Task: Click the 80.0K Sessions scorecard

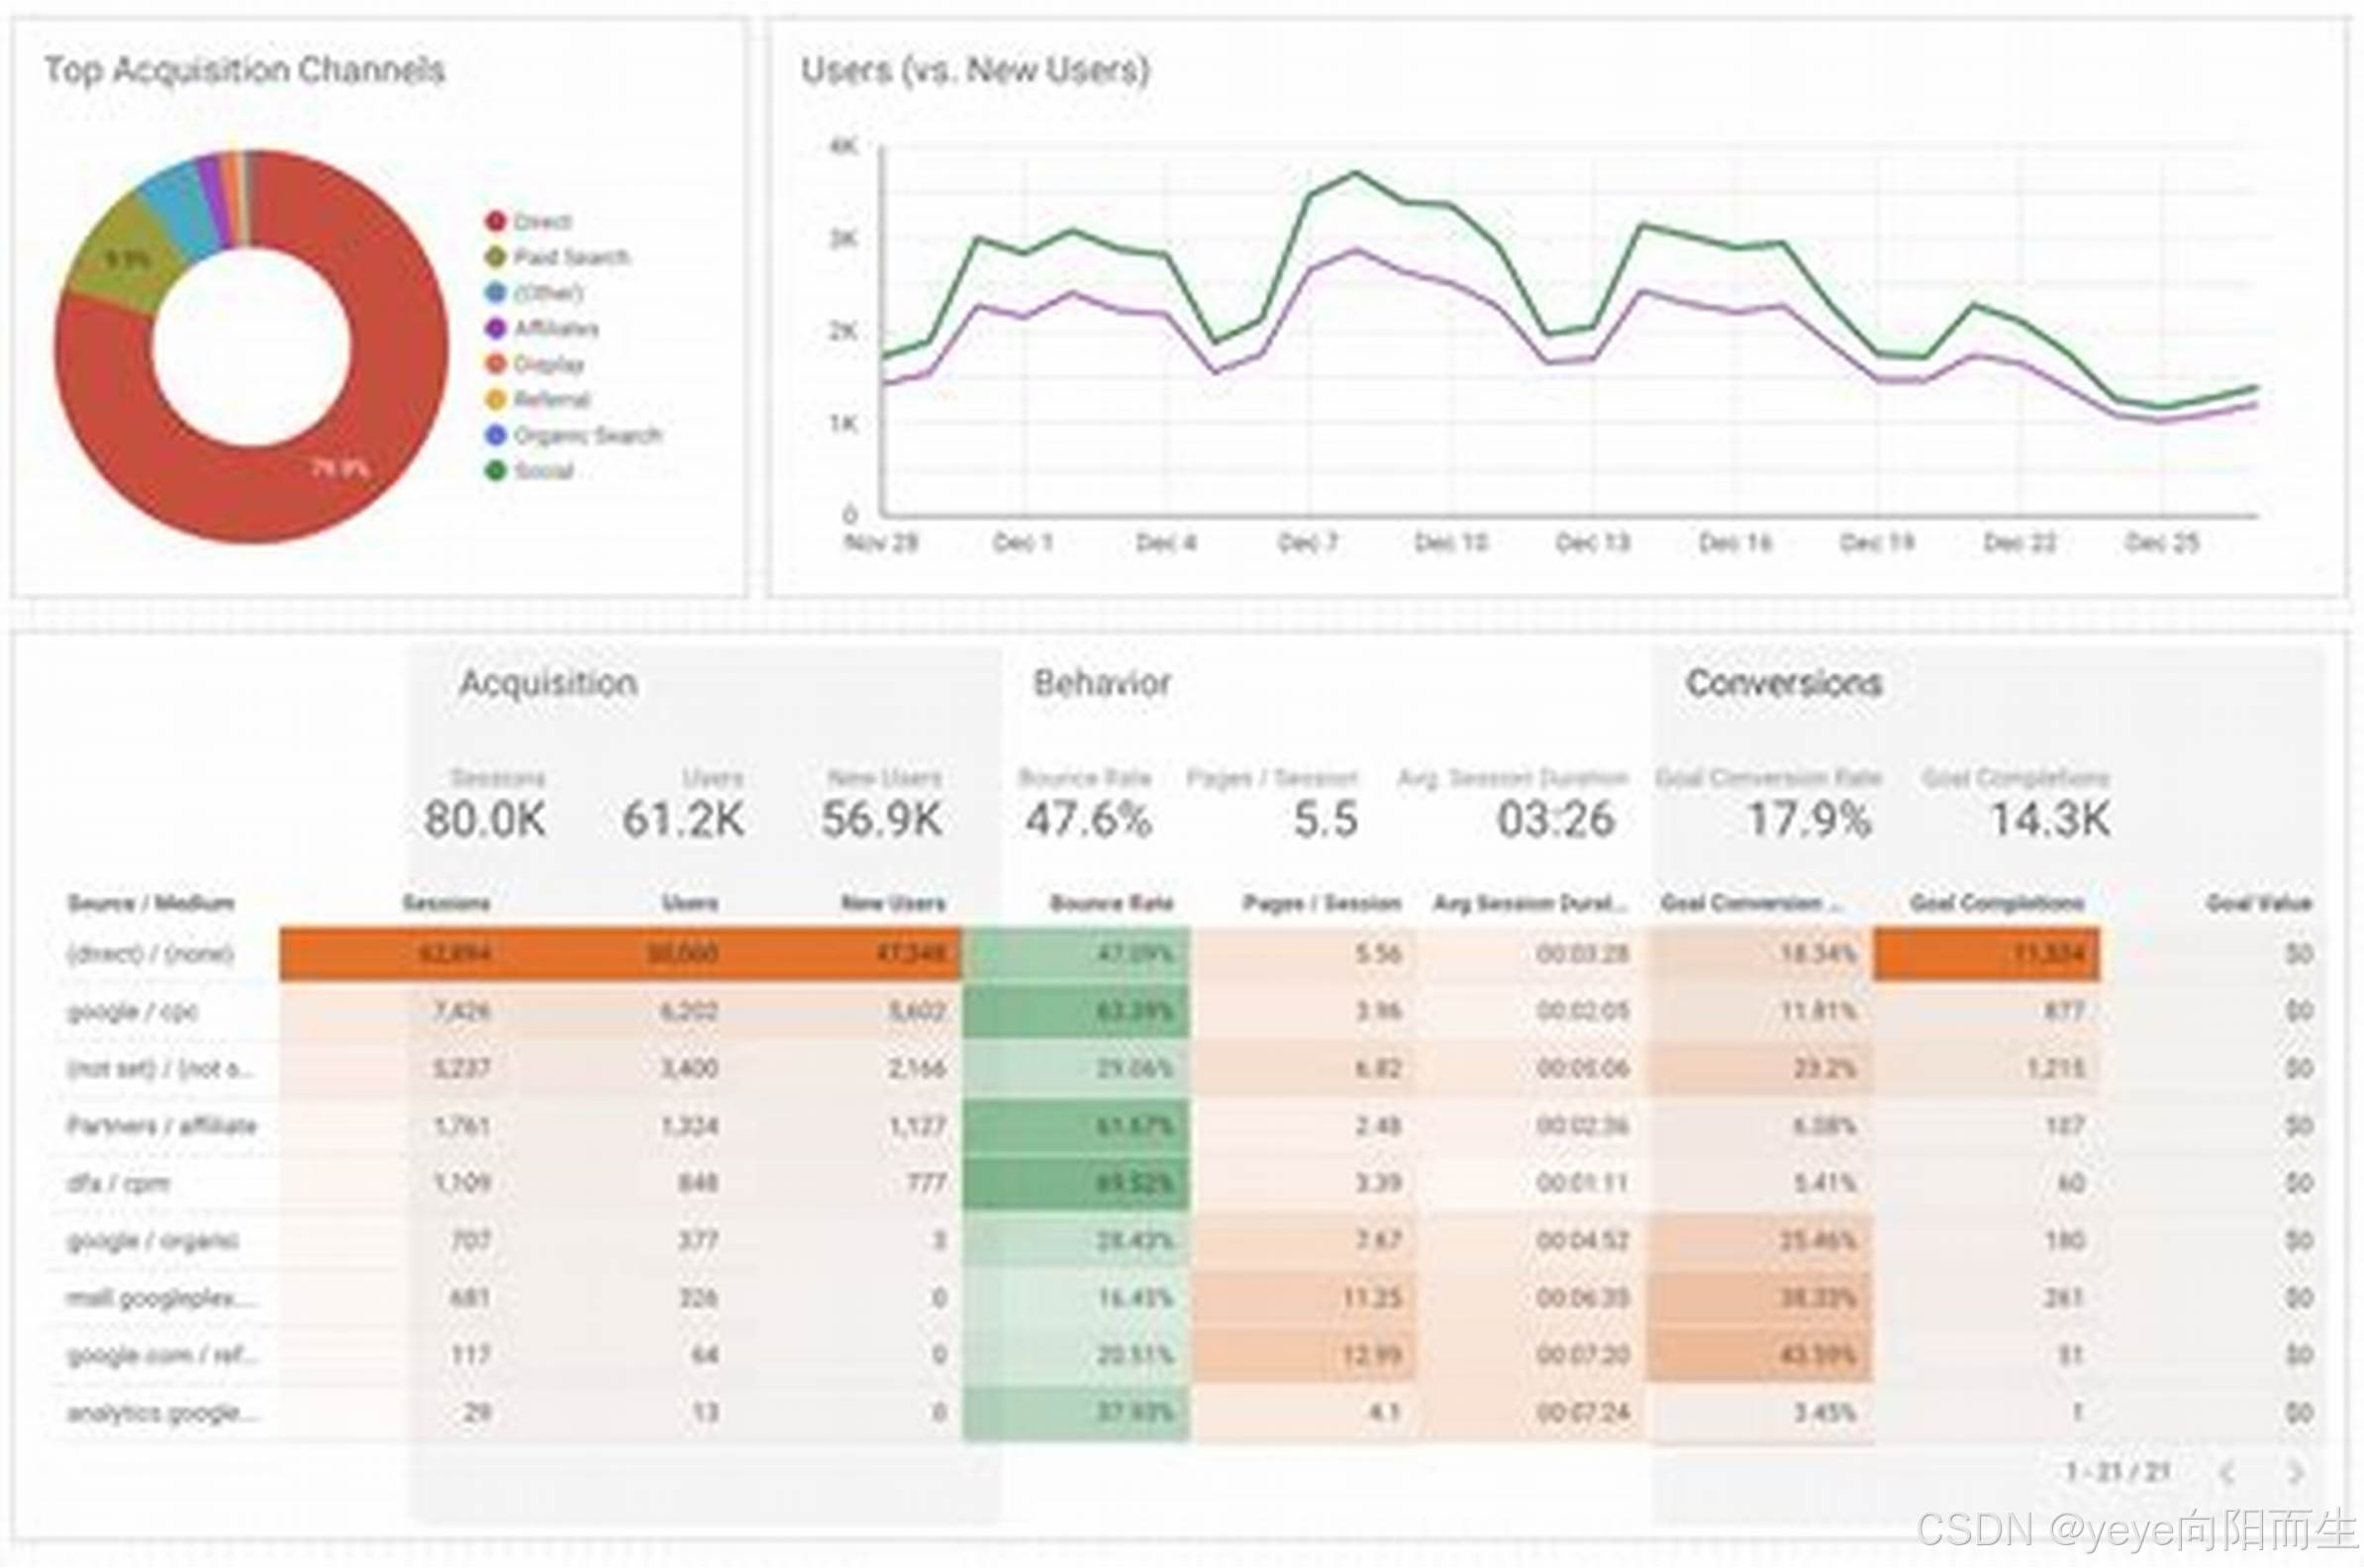Action: [485, 819]
